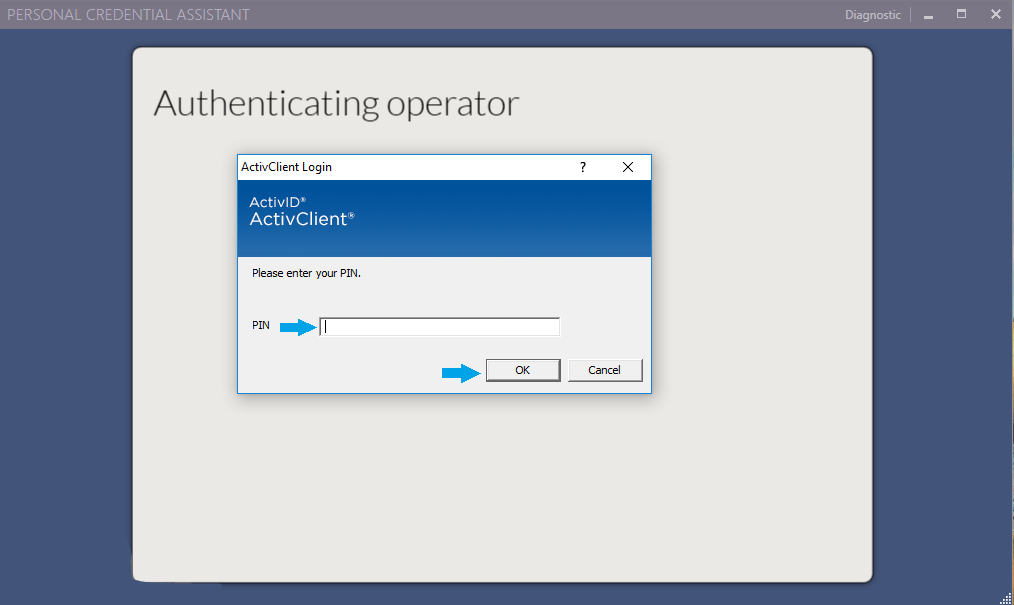
Task: Confirm the PIN with OK button
Action: [523, 370]
